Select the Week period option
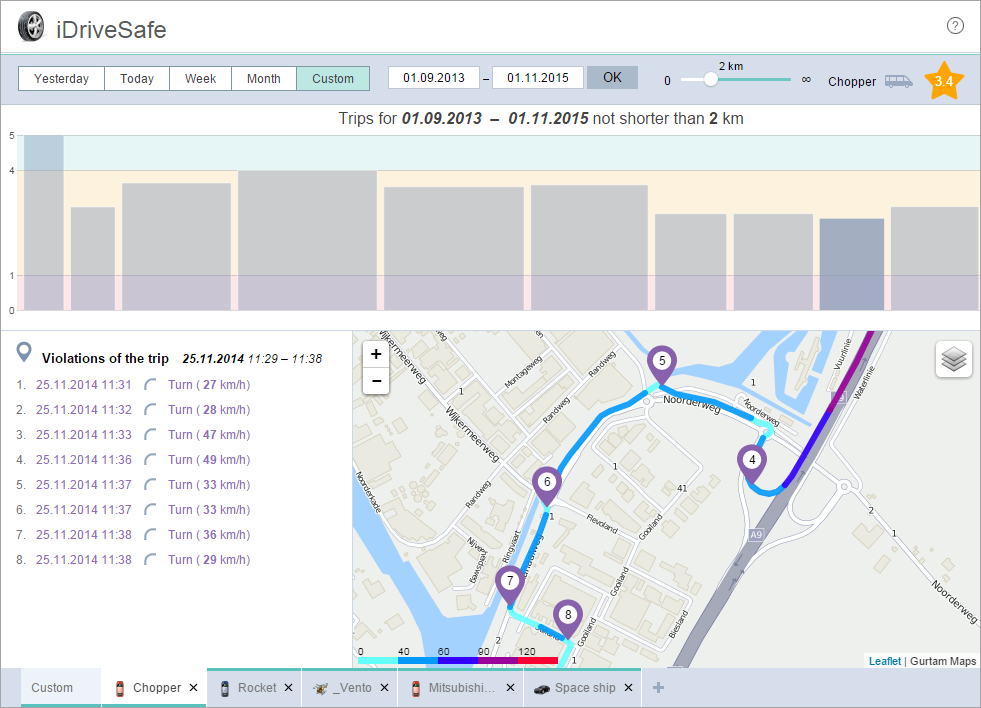 [200, 79]
